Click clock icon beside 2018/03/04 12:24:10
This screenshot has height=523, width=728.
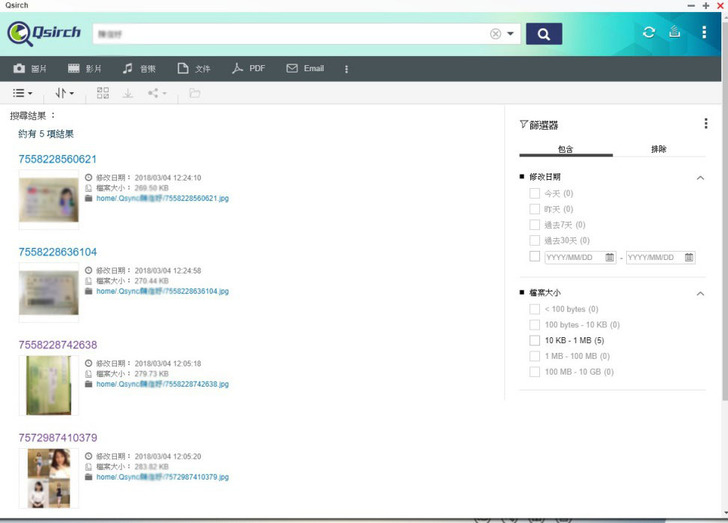pos(89,177)
